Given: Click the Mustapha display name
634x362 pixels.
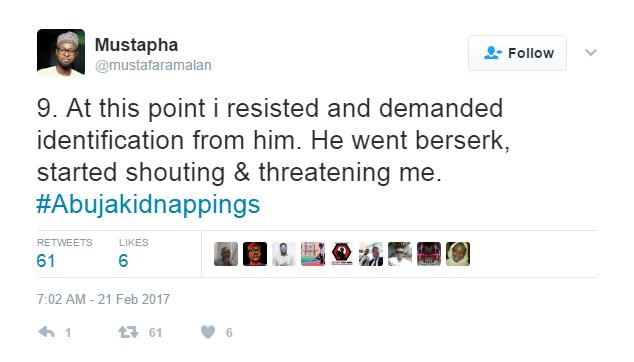Looking at the screenshot, I should [136, 45].
